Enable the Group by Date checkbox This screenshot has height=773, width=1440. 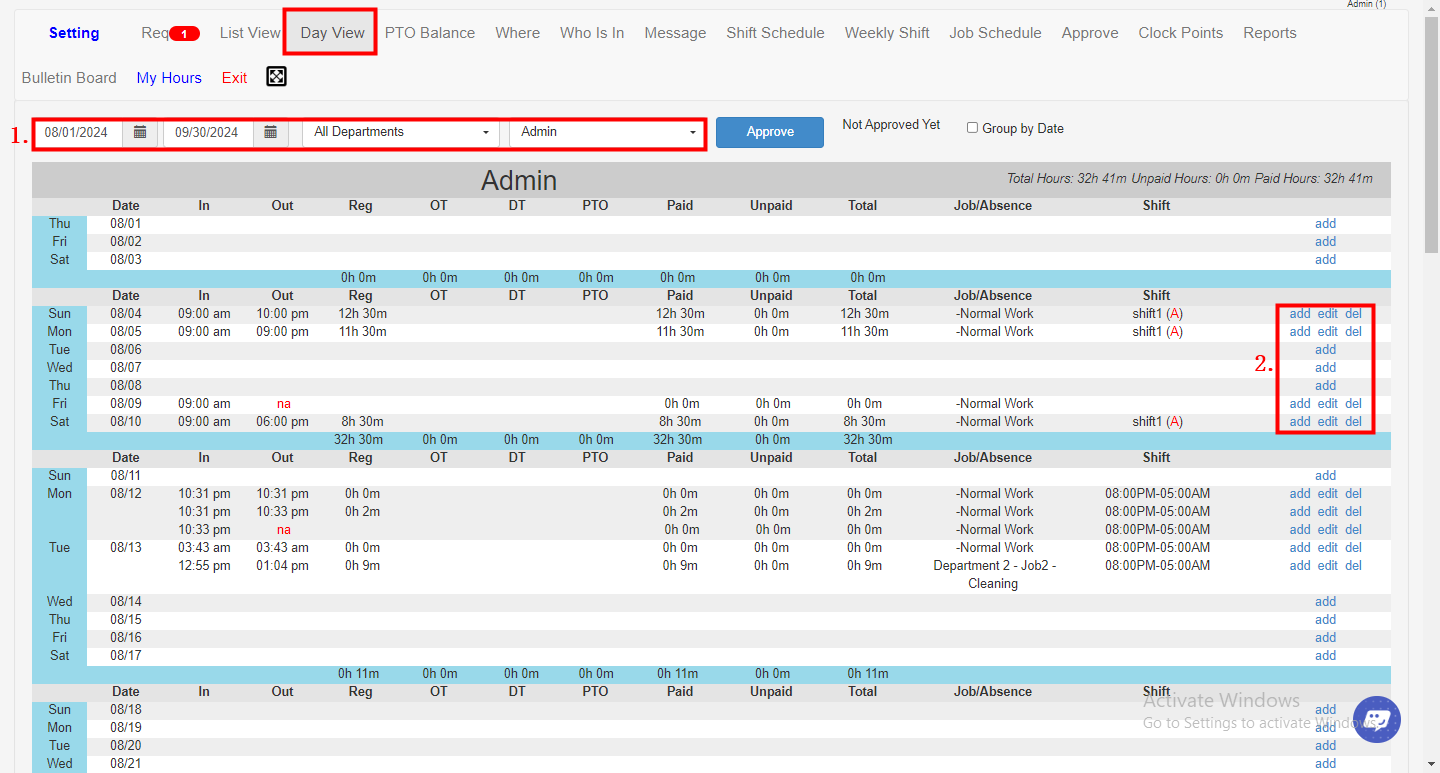click(971, 127)
